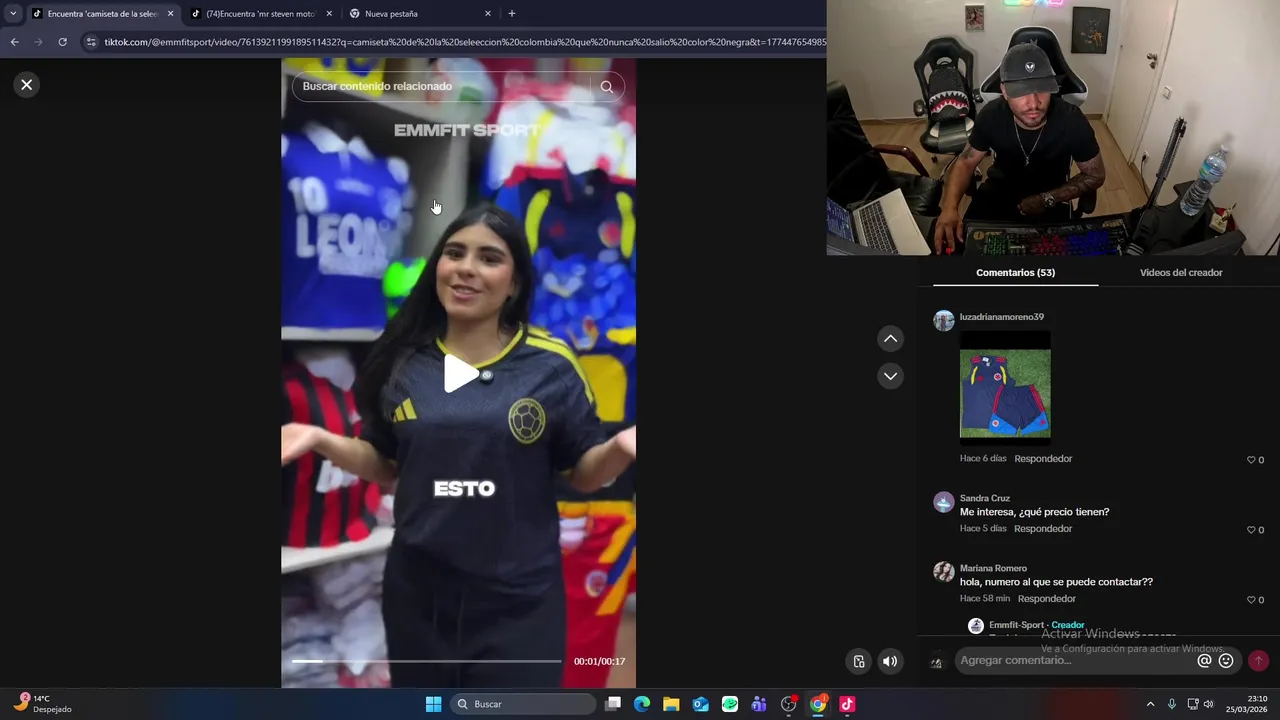Click the TikTok URL address bar
1280x720 pixels.
coord(465,42)
